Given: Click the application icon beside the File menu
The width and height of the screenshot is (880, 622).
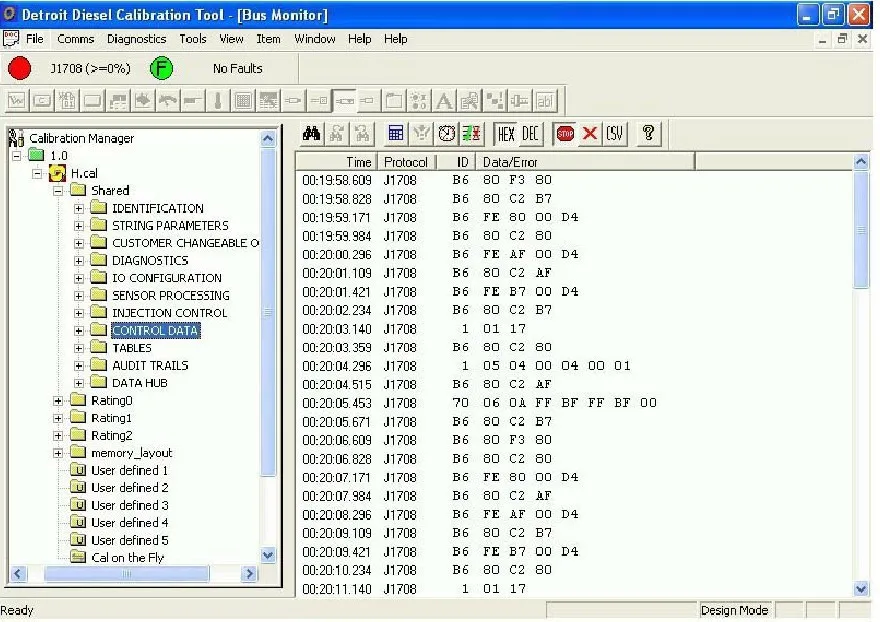Looking at the screenshot, I should (11, 39).
